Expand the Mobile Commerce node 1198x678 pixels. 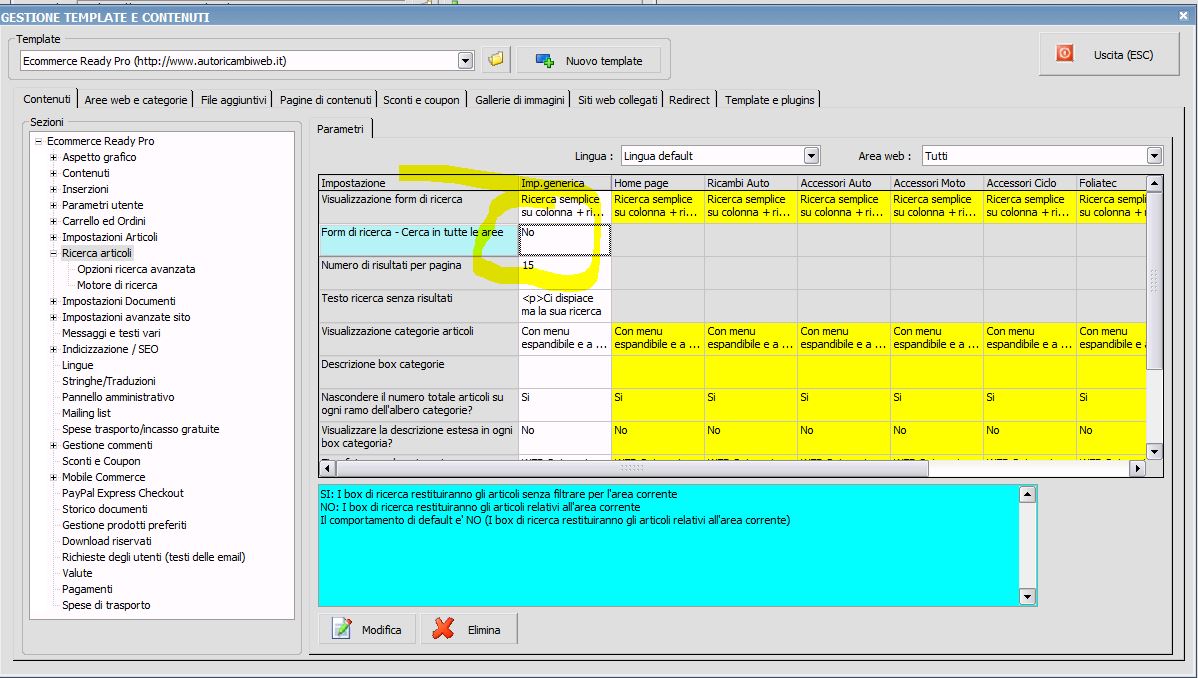click(x=53, y=478)
